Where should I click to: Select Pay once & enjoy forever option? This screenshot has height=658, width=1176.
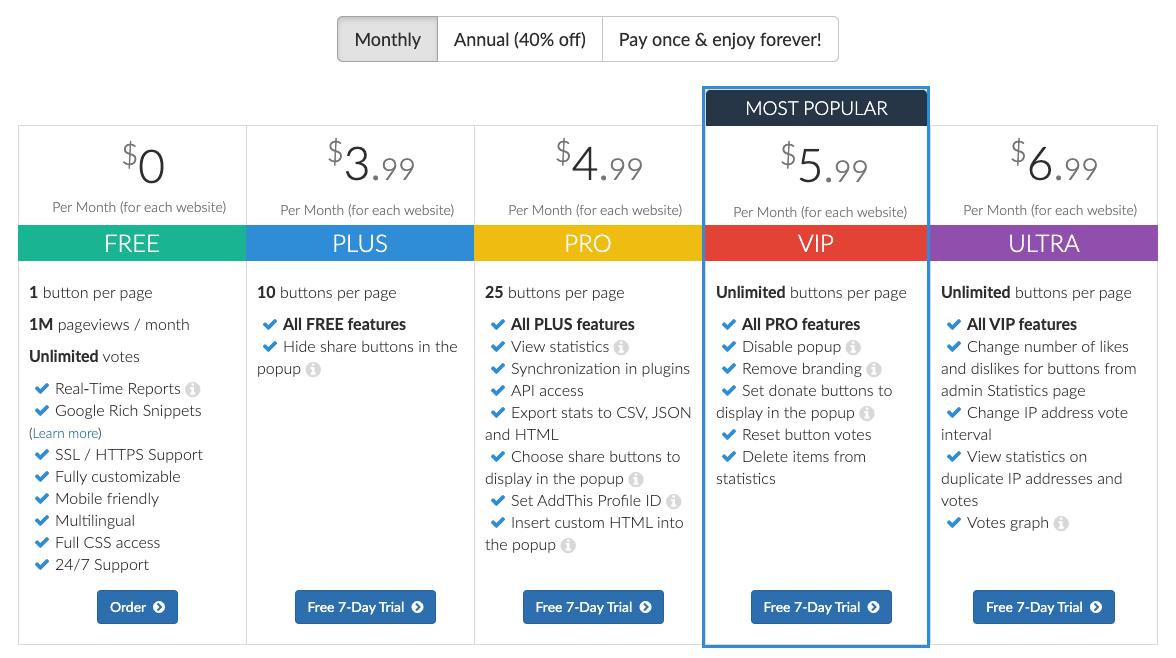tap(720, 39)
